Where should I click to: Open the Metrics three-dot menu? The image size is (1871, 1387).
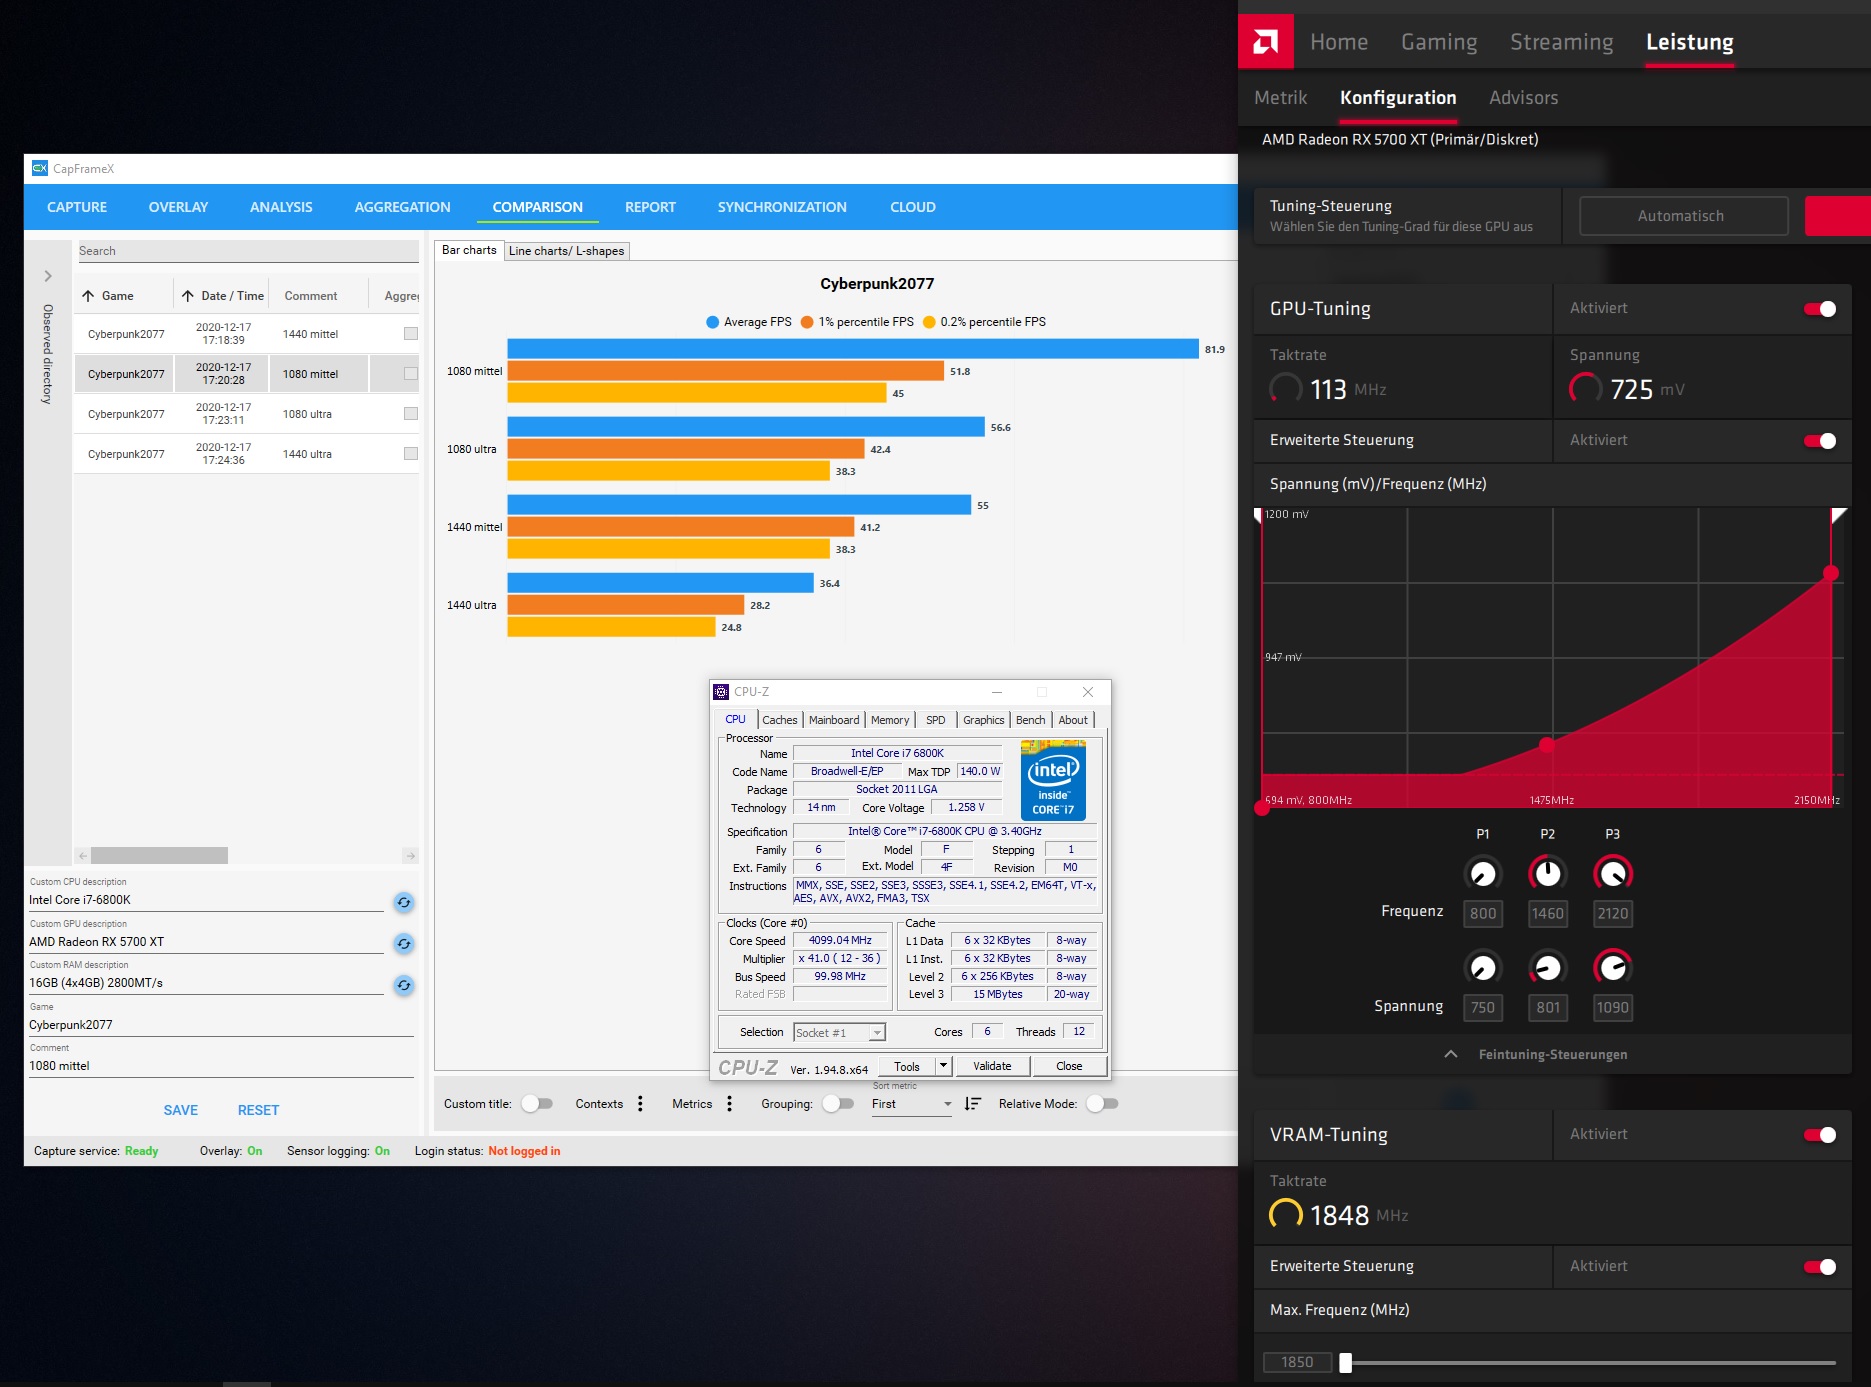[x=729, y=1104]
